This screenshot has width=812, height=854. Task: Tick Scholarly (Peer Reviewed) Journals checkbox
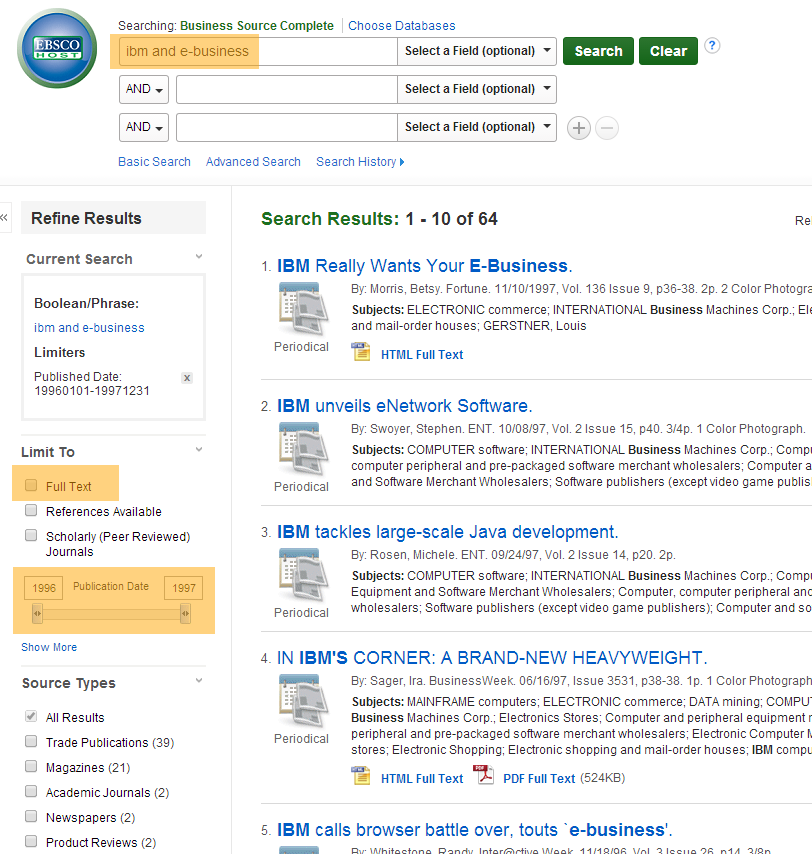coord(31,535)
